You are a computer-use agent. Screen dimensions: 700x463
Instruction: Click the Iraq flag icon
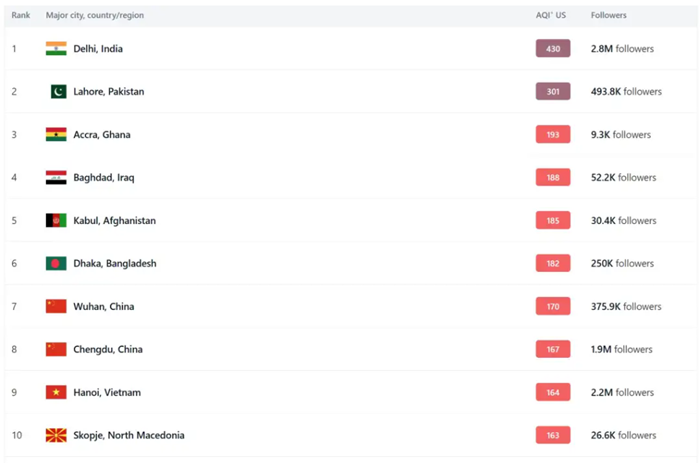coord(56,178)
